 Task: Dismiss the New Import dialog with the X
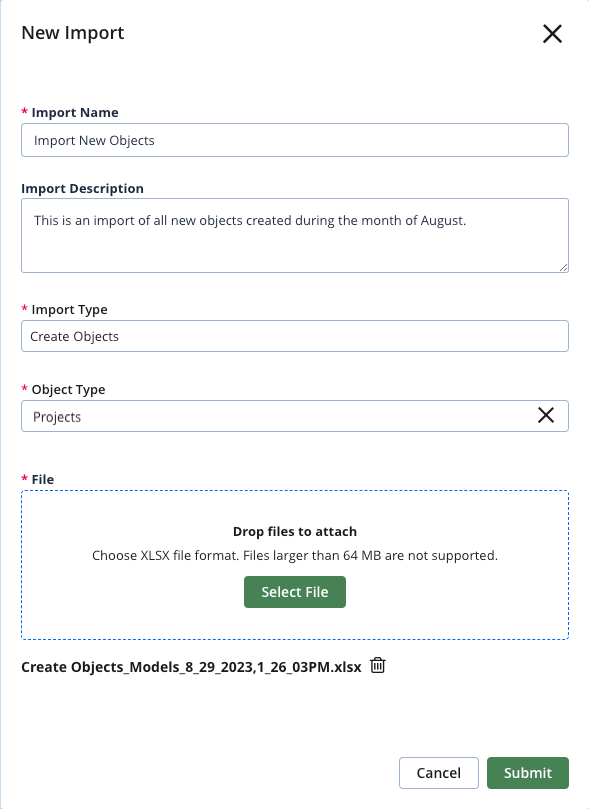click(x=552, y=33)
